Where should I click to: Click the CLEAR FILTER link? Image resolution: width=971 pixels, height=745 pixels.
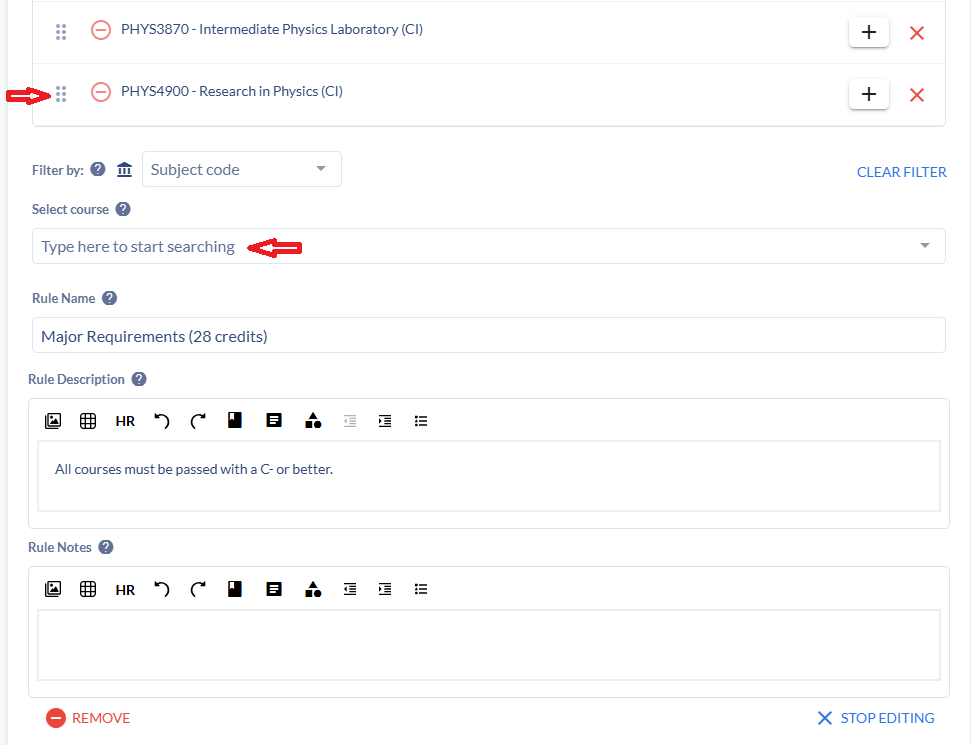pyautogui.click(x=901, y=172)
